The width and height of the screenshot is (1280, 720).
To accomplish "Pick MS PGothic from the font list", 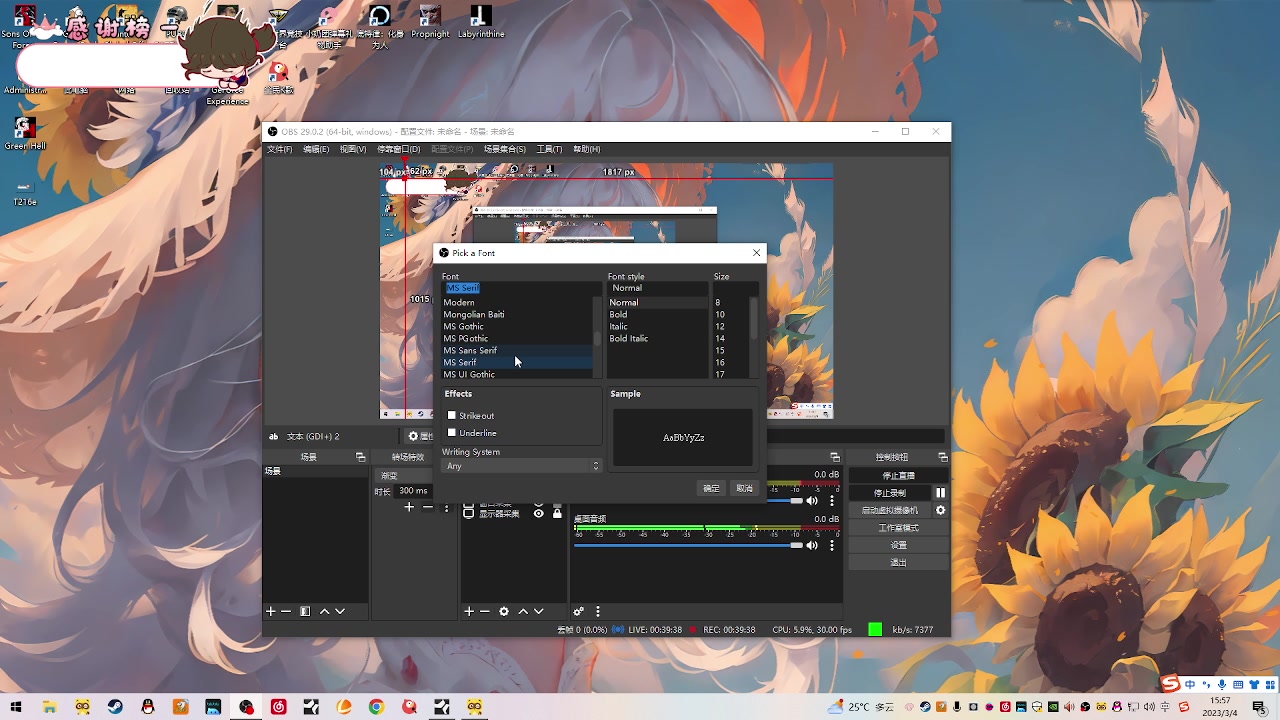I will pos(518,338).
